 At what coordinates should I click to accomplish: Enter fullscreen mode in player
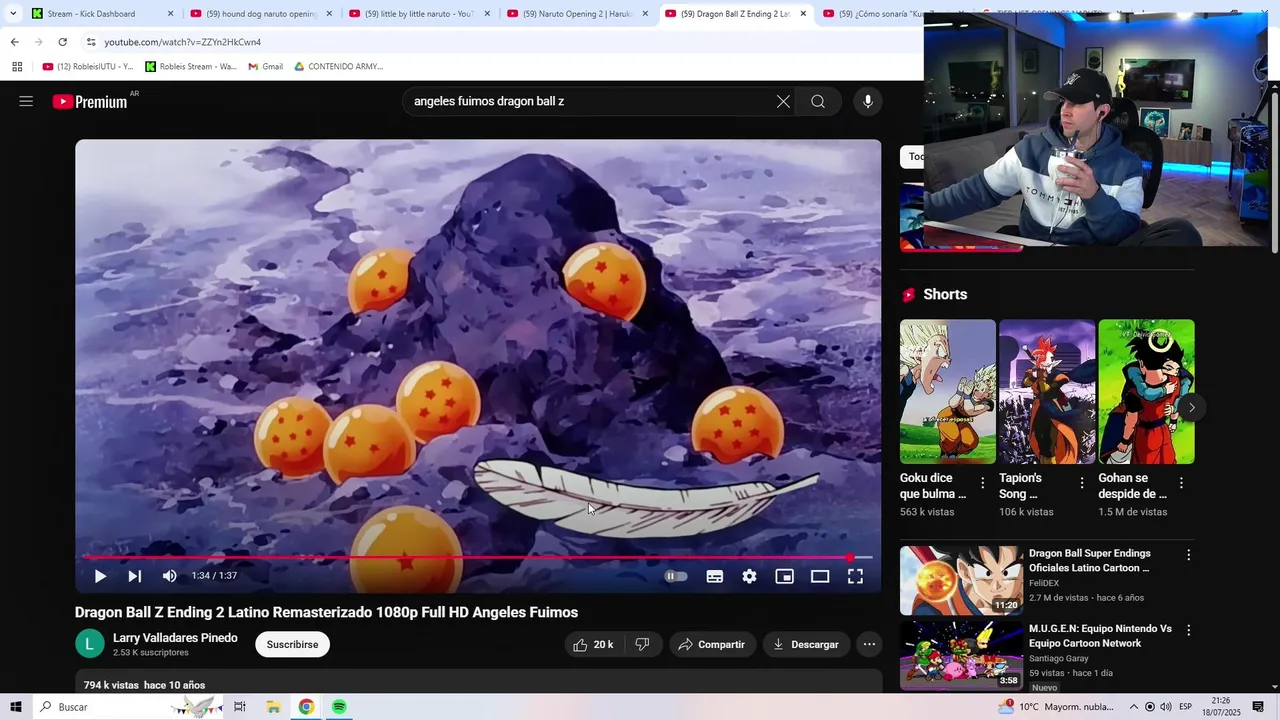pos(856,576)
